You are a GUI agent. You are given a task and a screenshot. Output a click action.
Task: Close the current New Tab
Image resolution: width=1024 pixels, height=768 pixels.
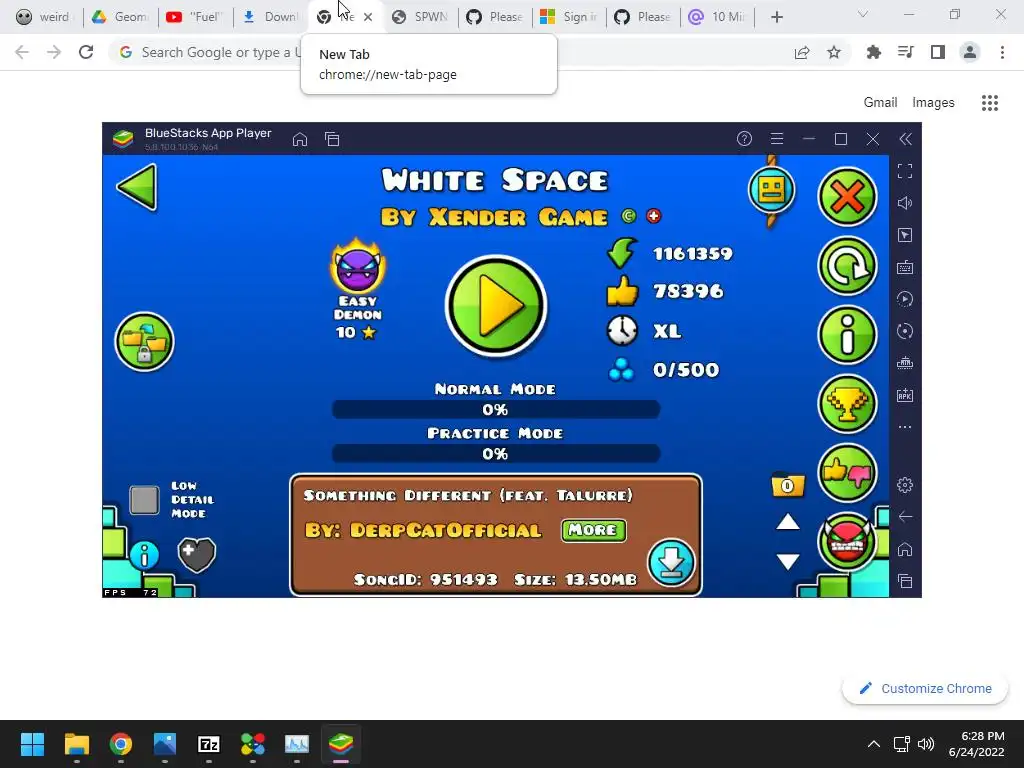click(368, 18)
